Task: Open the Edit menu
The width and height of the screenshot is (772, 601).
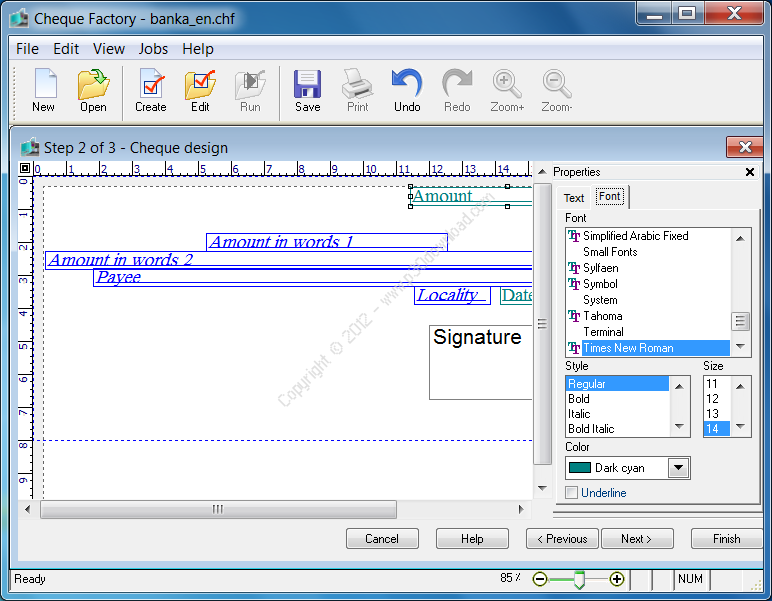Action: click(x=66, y=49)
